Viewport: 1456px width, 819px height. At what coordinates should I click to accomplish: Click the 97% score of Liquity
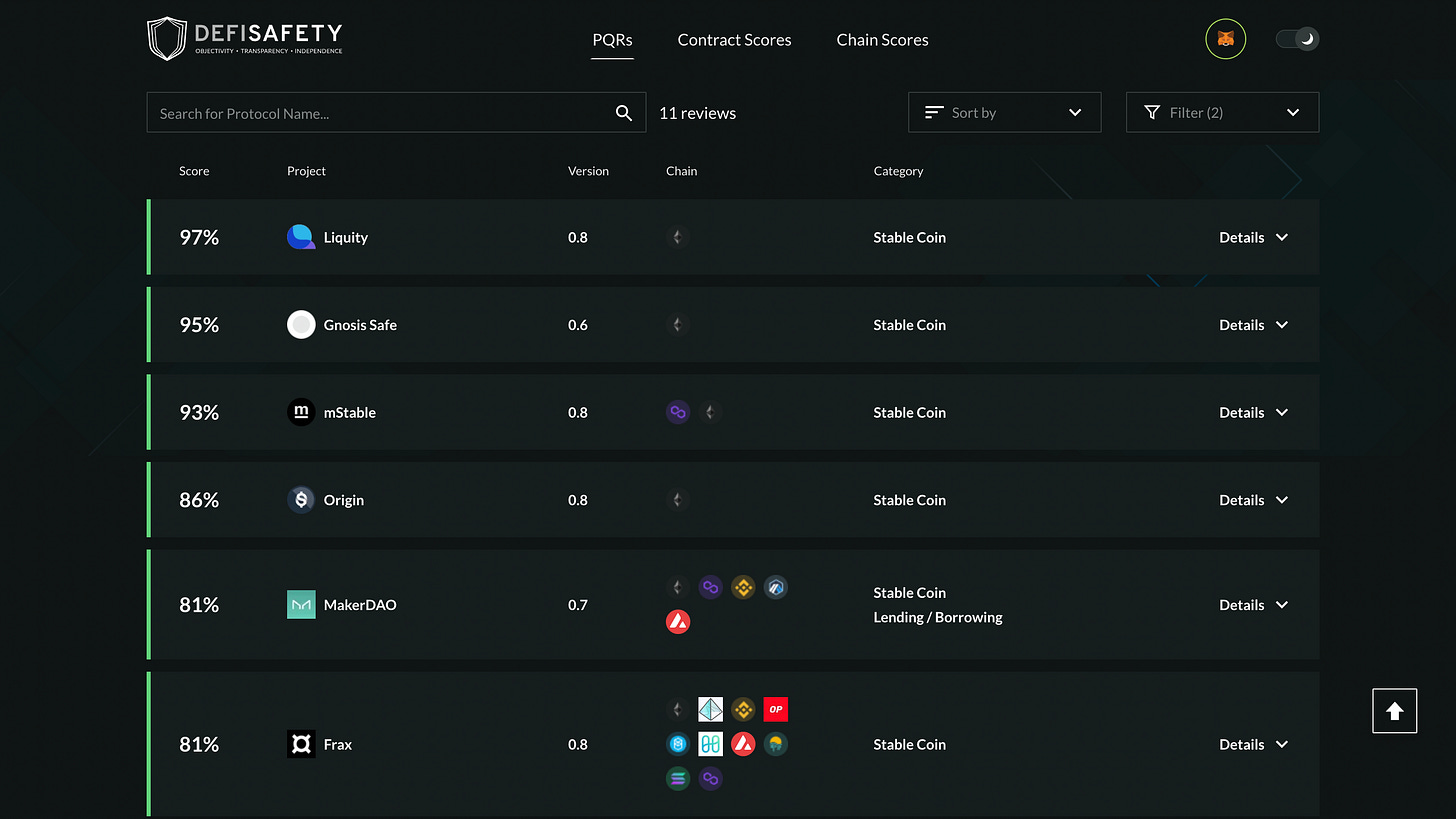coord(199,237)
